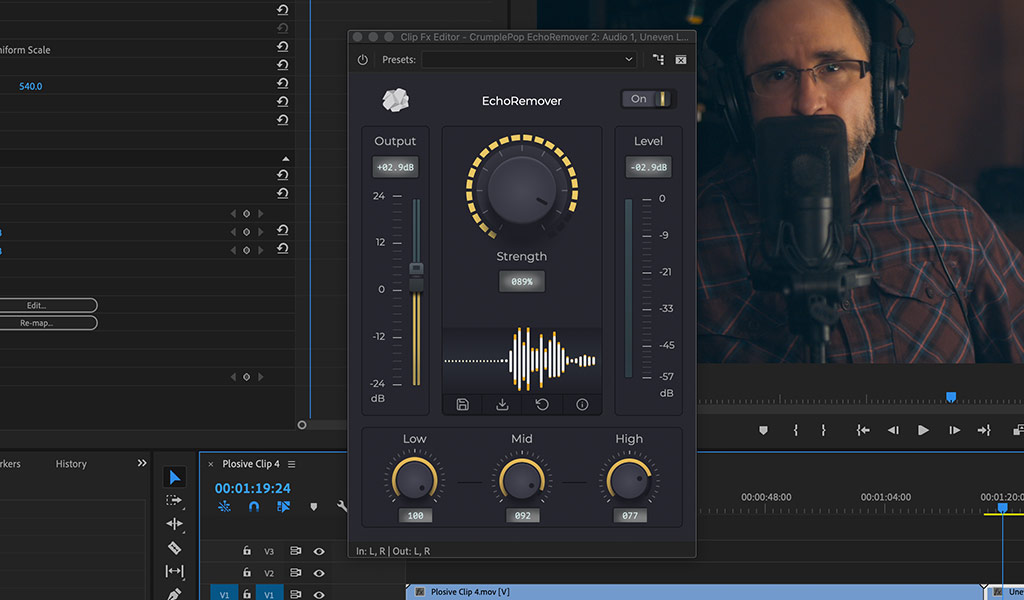Open timeline display settings wrench
Viewport: 1024px width, 600px height.
342,506
